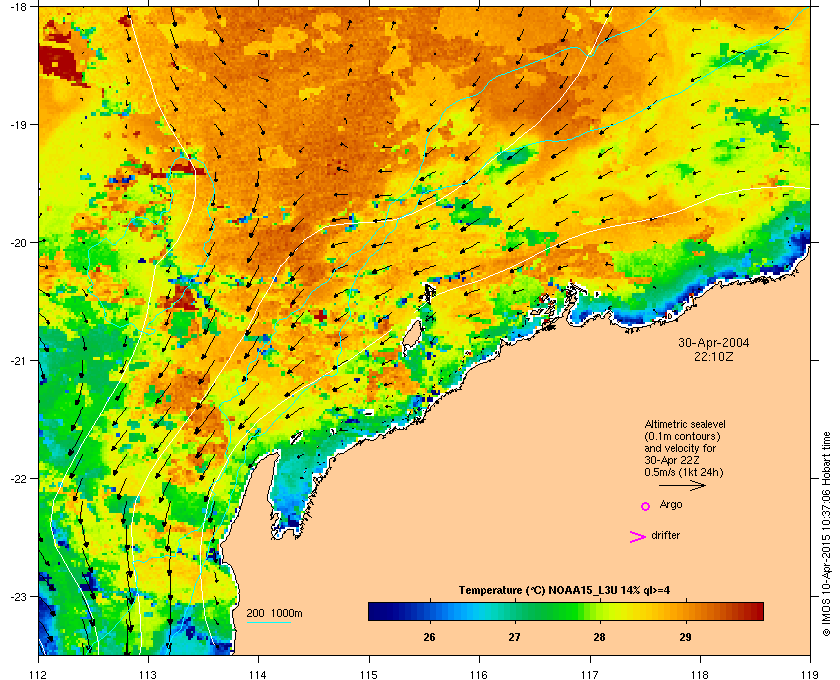
Task: Click the longitude axis label 117
Action: (x=590, y=674)
